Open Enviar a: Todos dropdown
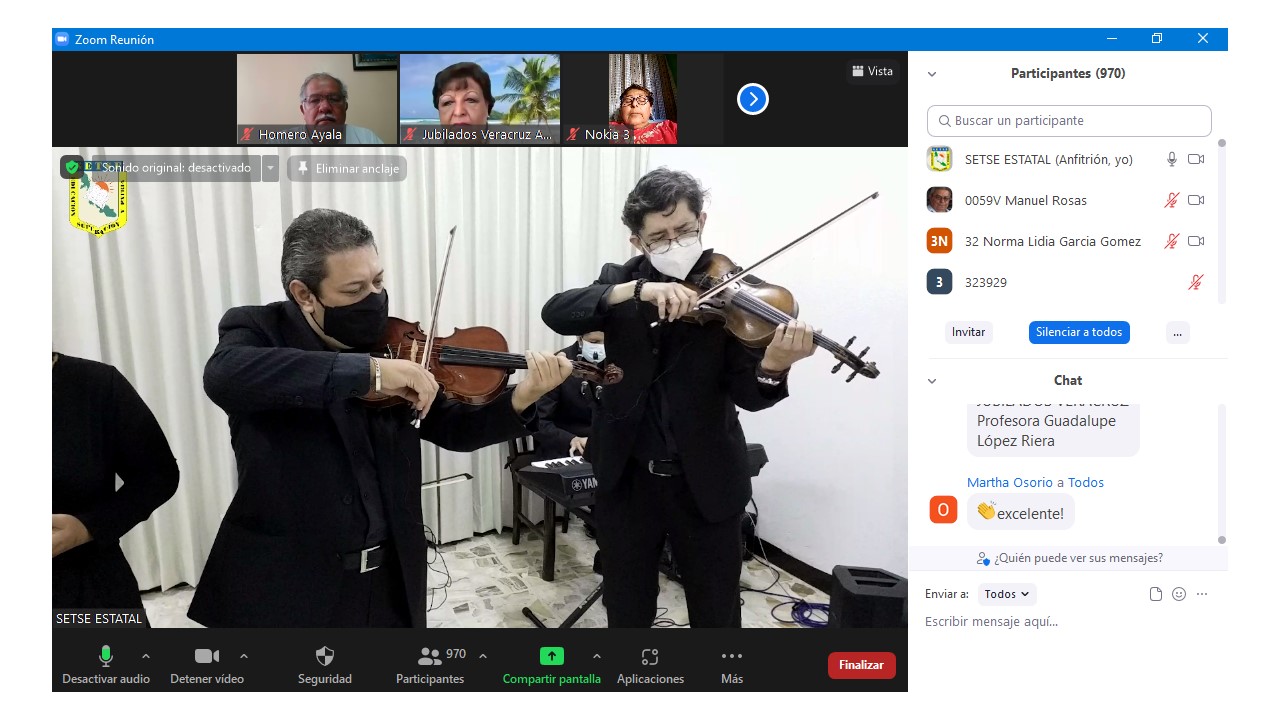 pyautogui.click(x=1007, y=594)
